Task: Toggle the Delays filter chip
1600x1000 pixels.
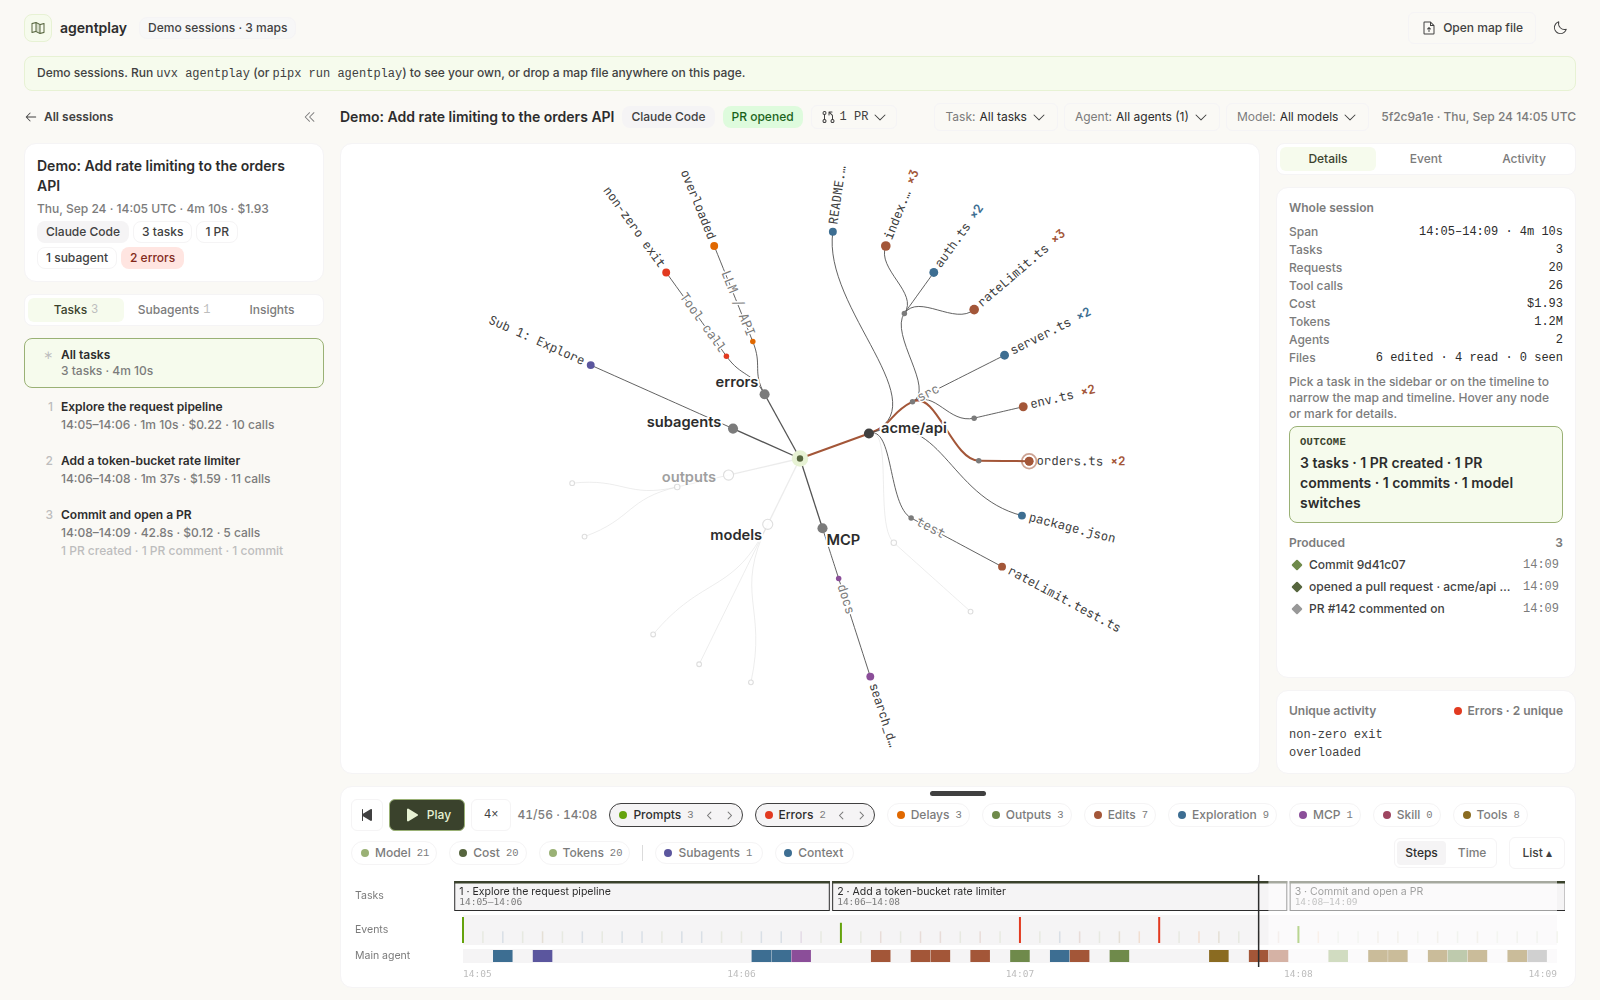Action: click(929, 815)
